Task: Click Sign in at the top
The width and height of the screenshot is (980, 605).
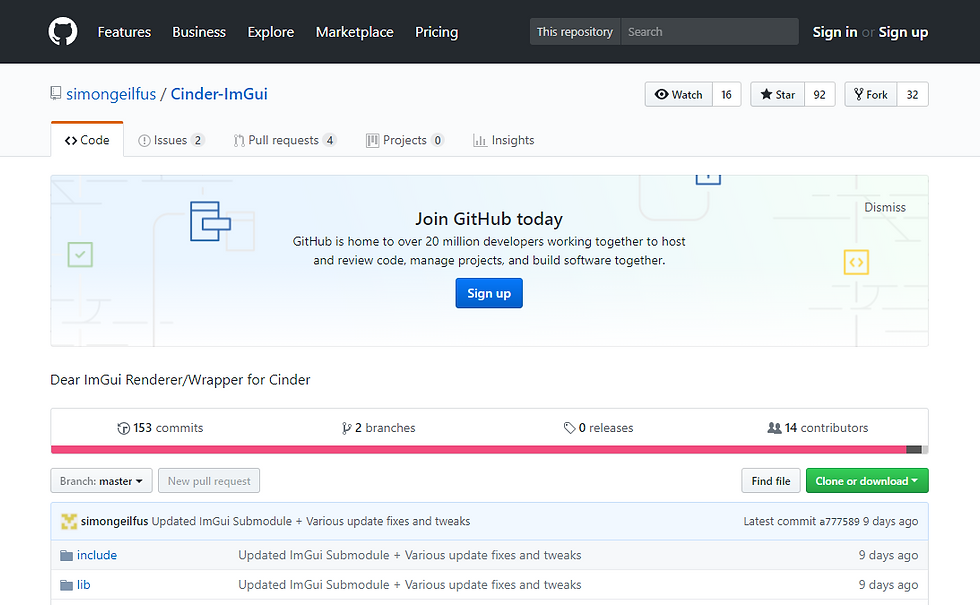Action: tap(834, 32)
